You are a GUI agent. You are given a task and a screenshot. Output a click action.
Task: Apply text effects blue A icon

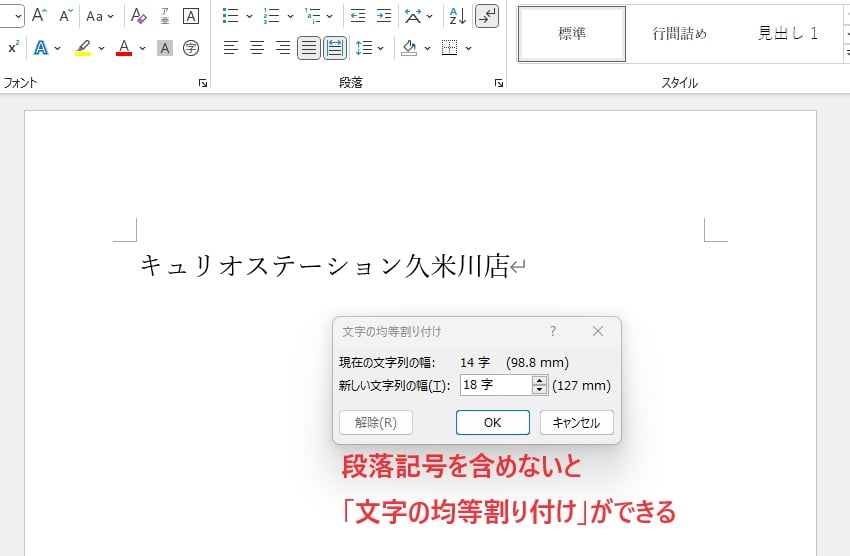click(x=41, y=48)
